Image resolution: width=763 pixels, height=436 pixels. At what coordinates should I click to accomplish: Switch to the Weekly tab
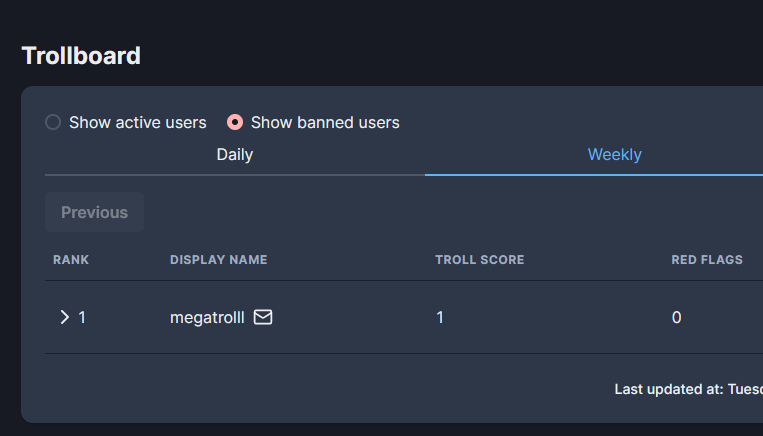tap(615, 155)
